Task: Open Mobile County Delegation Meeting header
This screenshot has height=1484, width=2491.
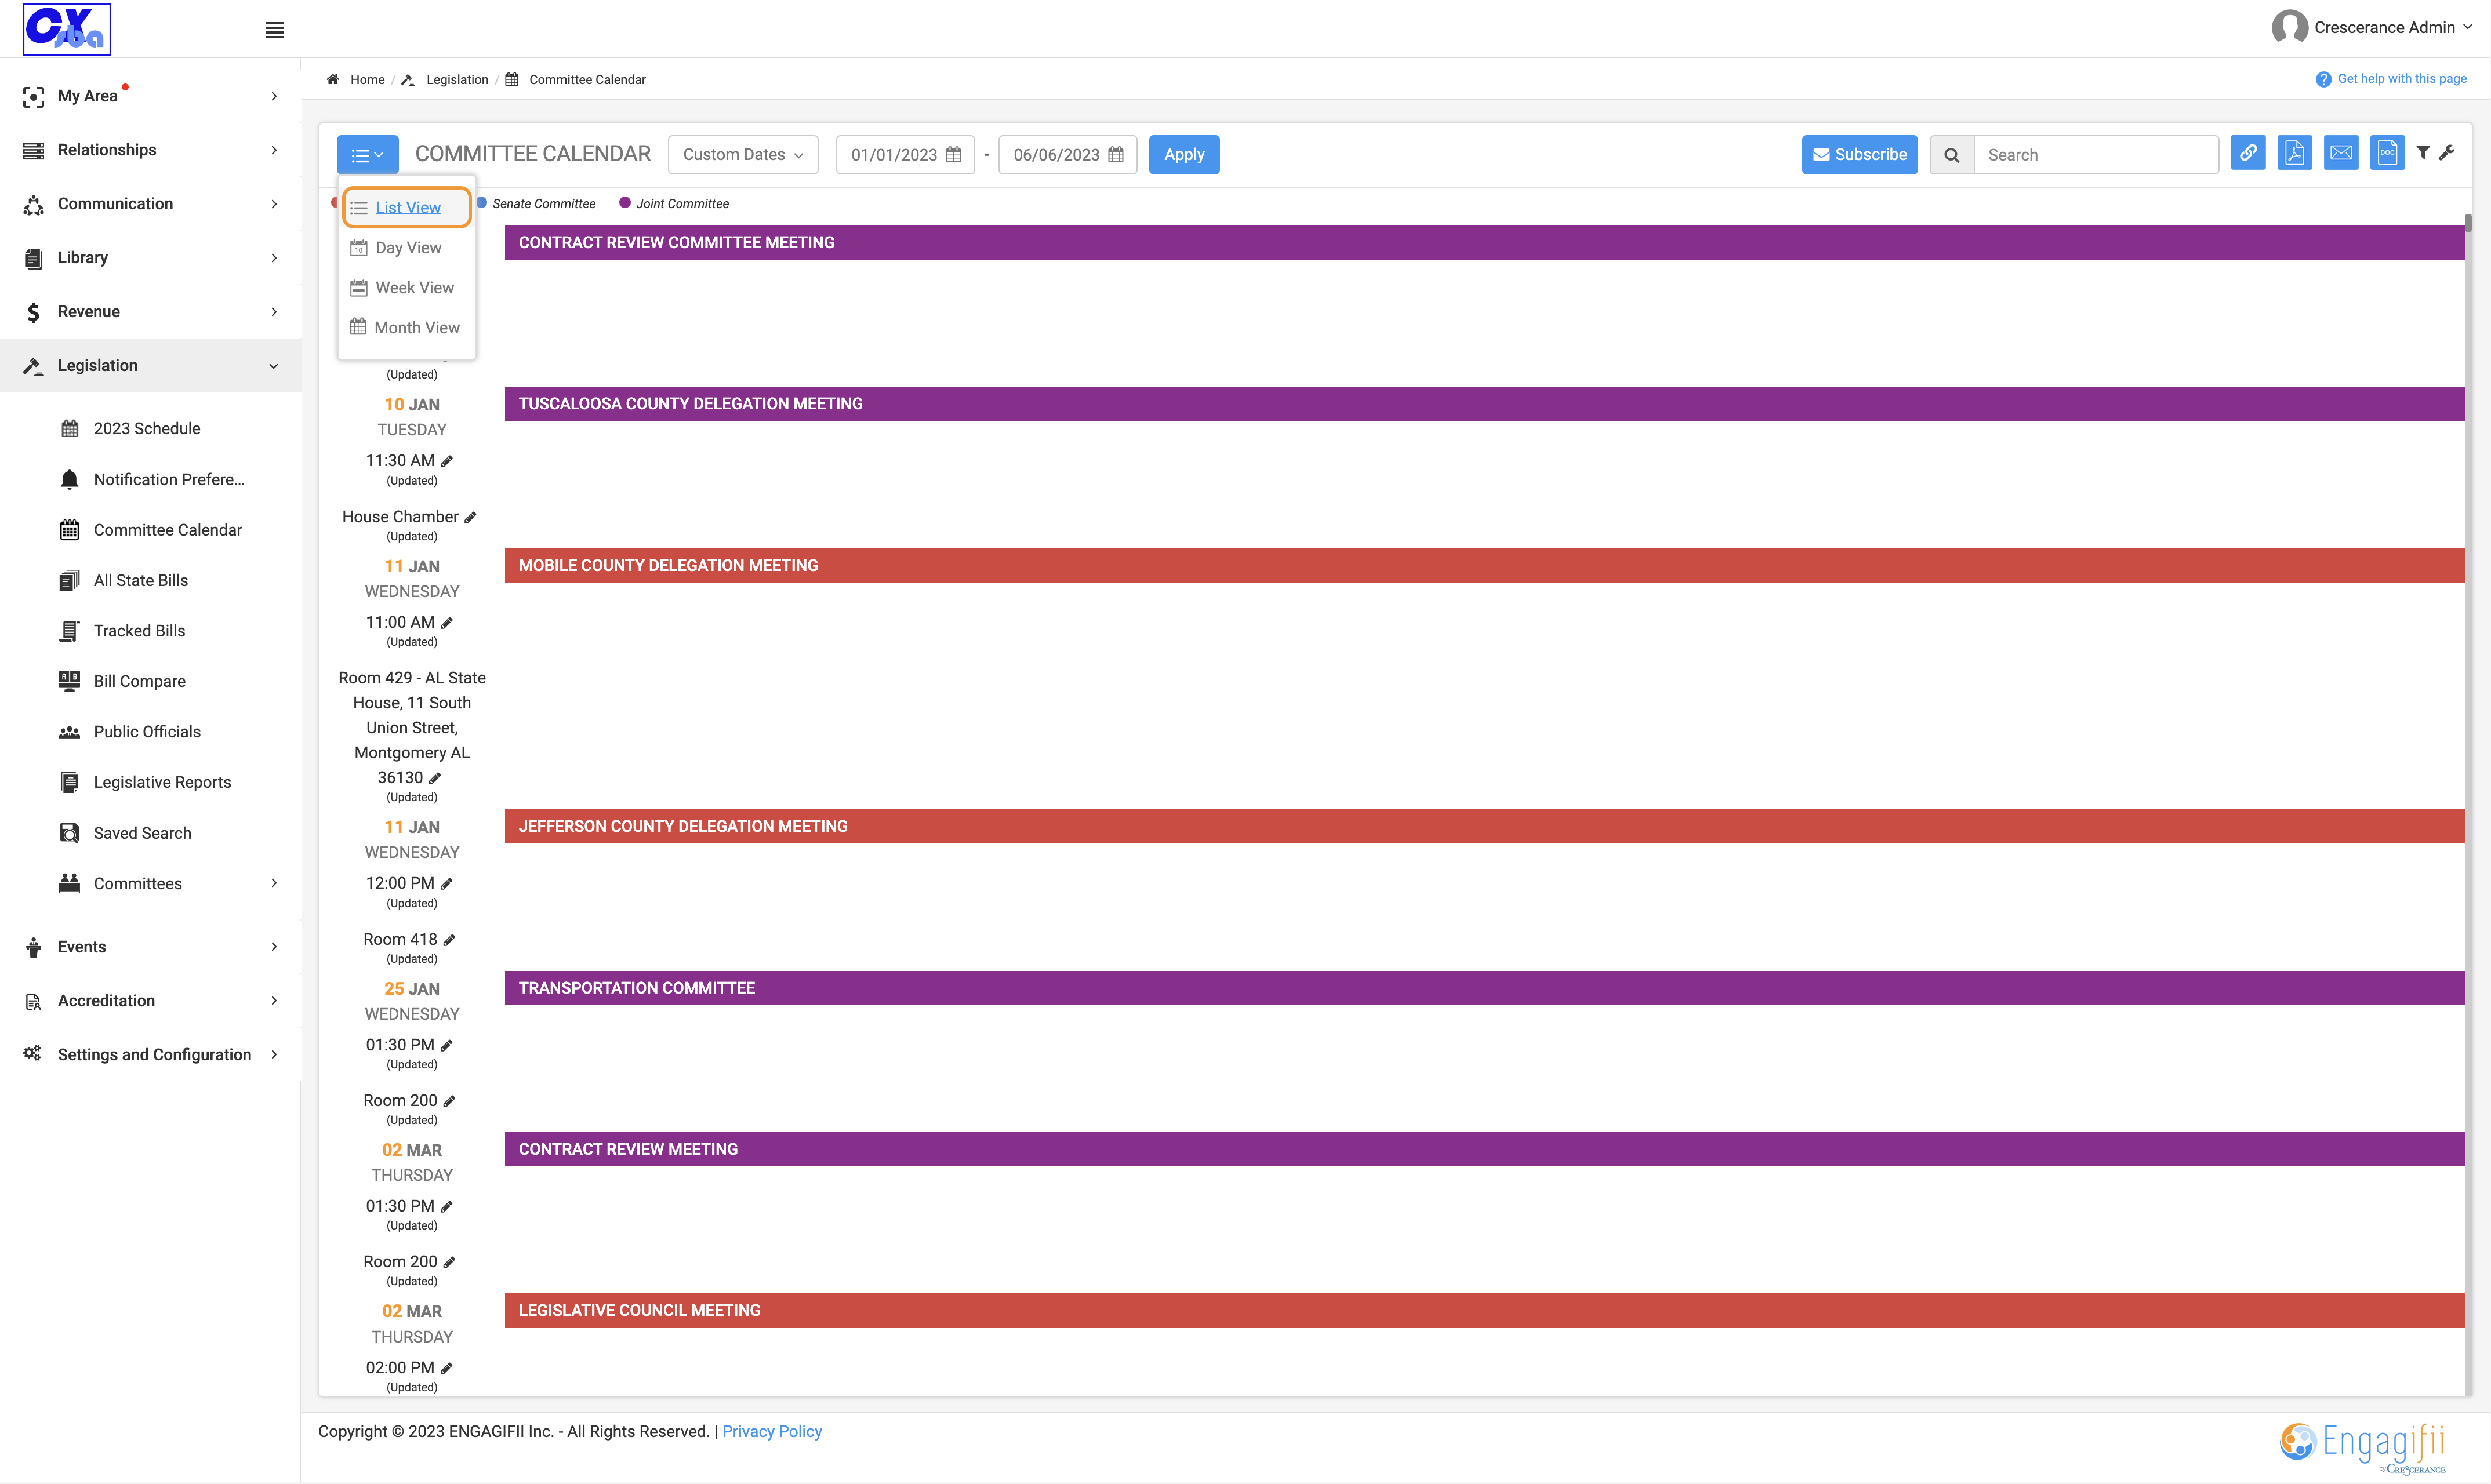Action: point(1484,566)
